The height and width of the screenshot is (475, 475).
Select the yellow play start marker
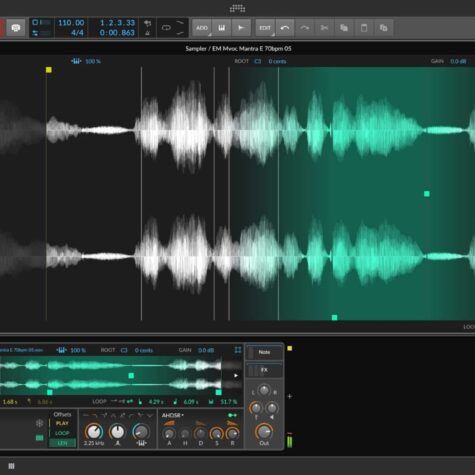pos(49,70)
